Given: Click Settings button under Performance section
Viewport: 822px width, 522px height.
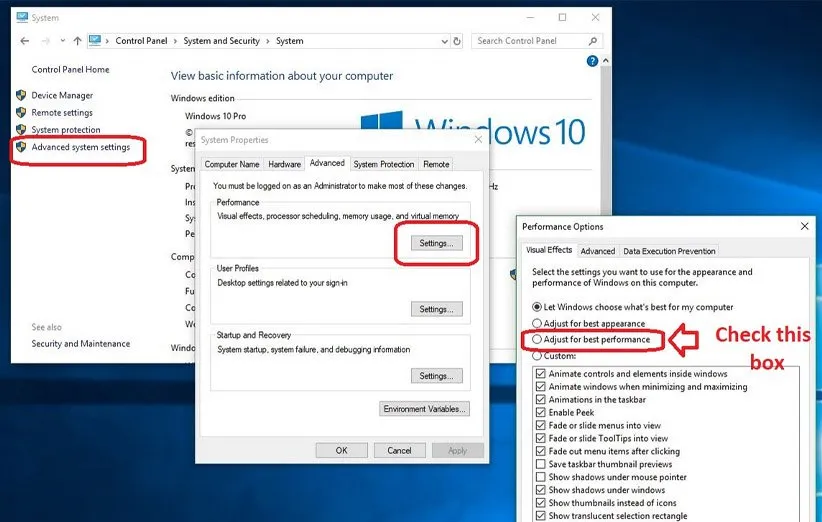Looking at the screenshot, I should coord(435,243).
